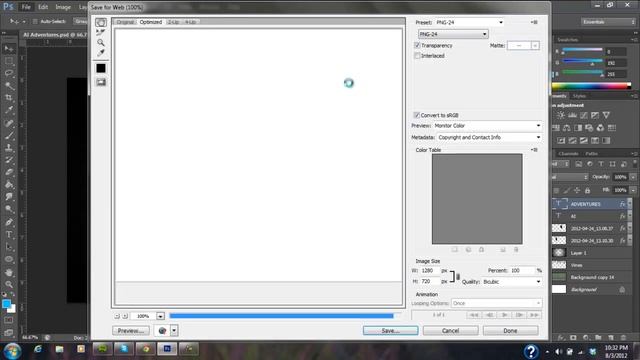Select the Magic Wand tool
The width and height of the screenshot is (640, 360).
point(9,86)
